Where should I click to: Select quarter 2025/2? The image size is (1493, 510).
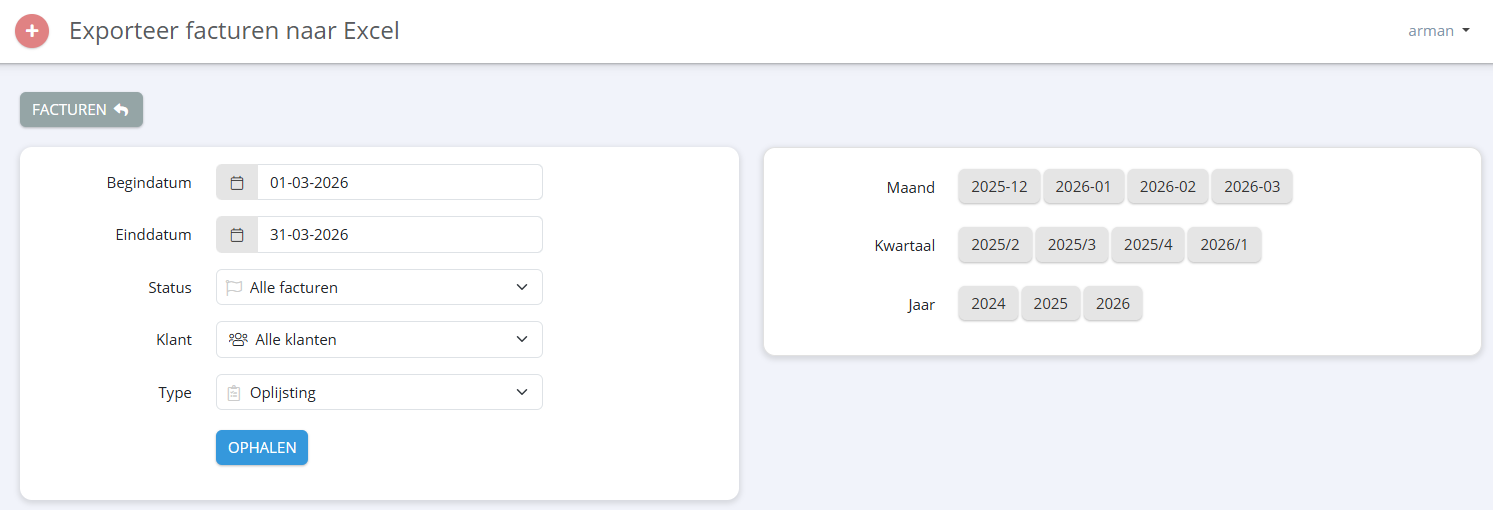pos(995,245)
